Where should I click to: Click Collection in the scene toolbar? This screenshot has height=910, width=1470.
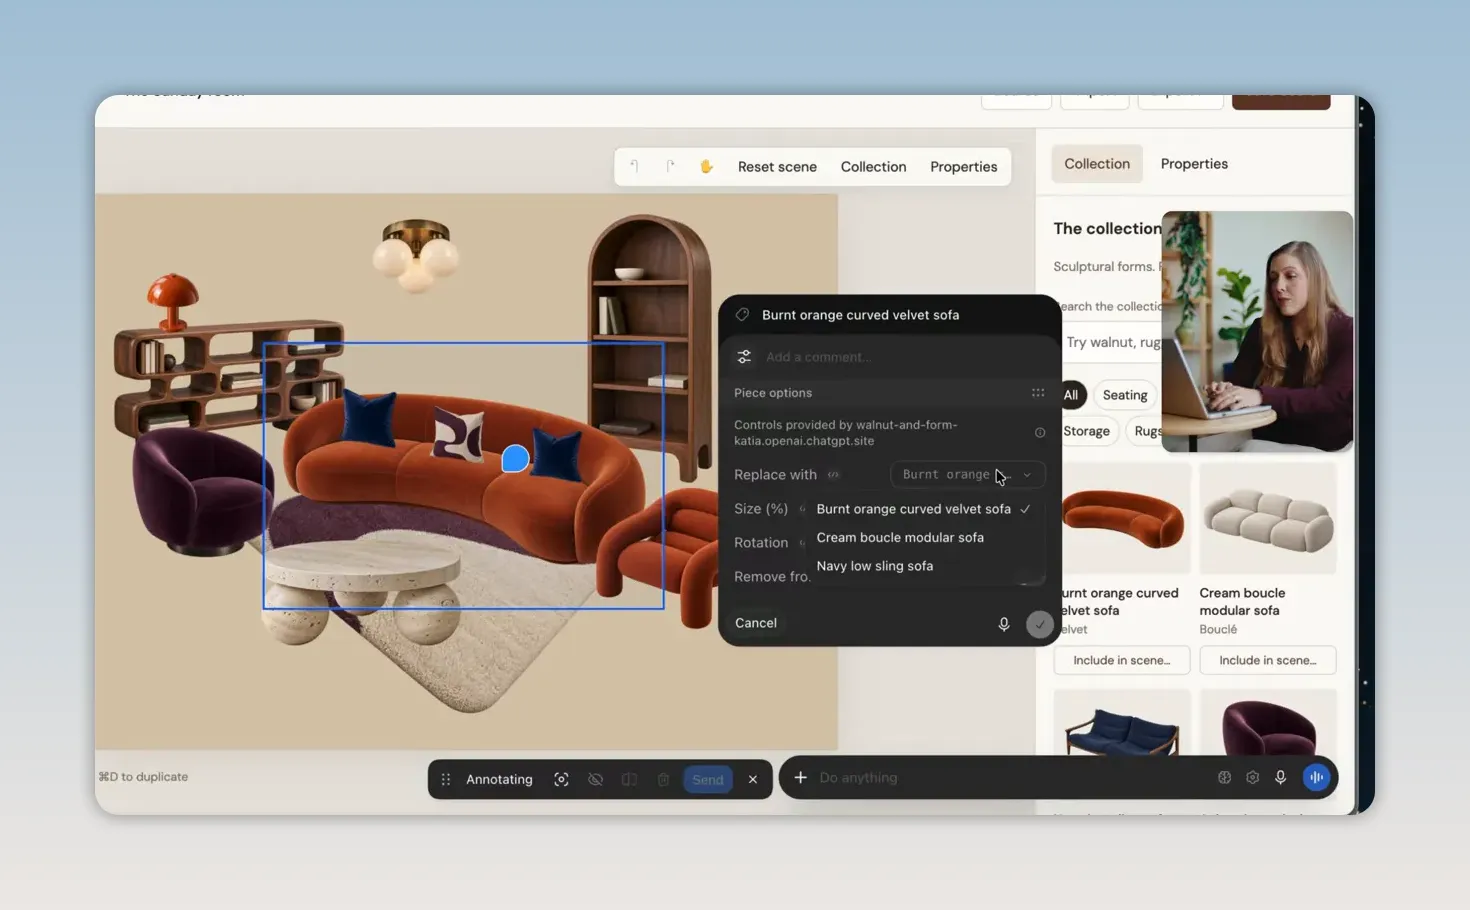(x=873, y=167)
